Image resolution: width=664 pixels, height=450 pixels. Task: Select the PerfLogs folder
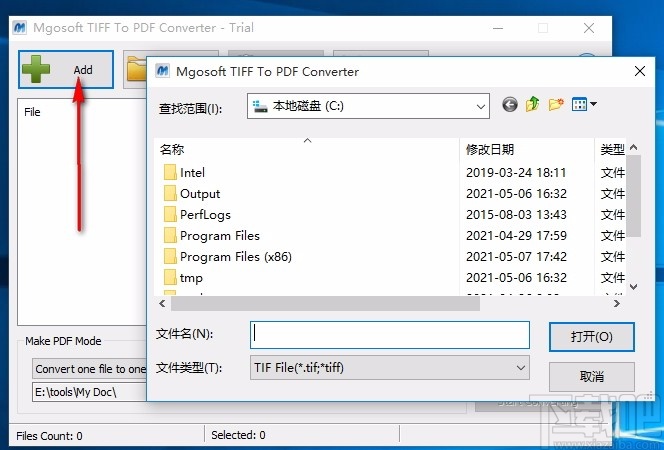tap(205, 215)
